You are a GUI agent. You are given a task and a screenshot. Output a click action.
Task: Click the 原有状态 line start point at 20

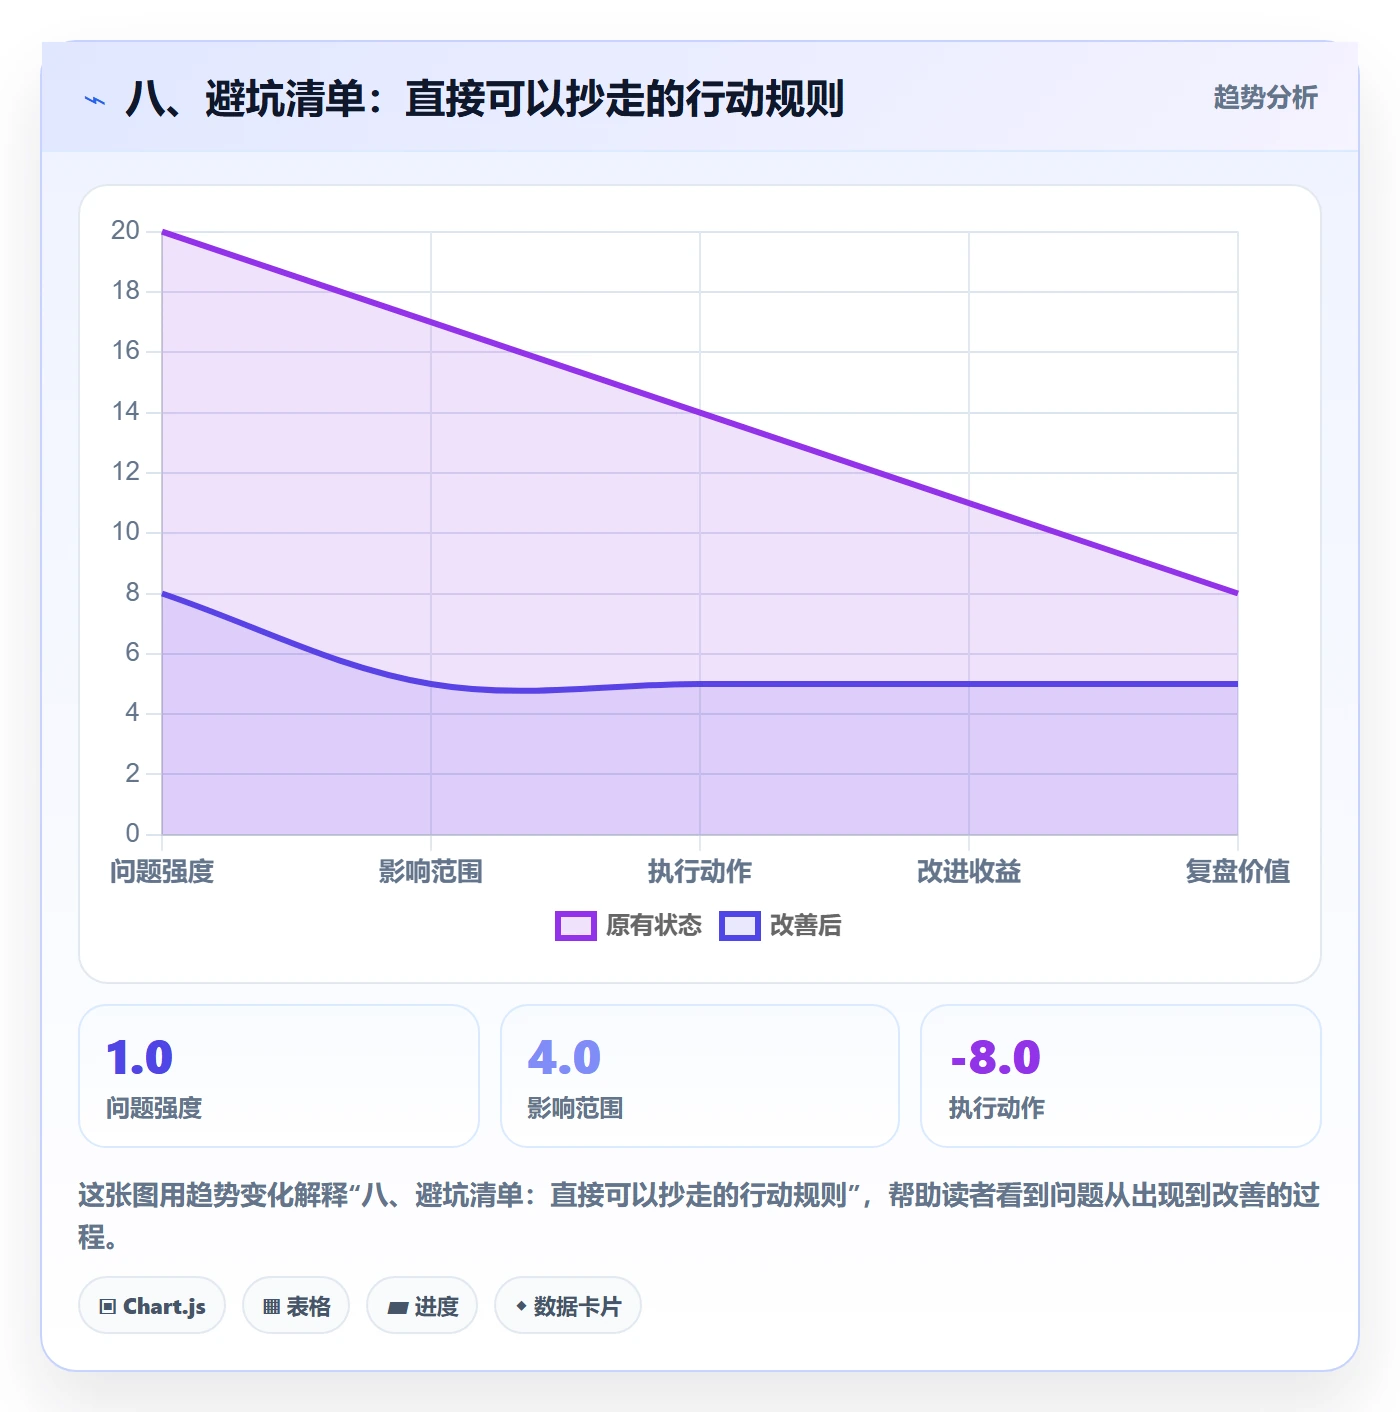[x=162, y=232]
